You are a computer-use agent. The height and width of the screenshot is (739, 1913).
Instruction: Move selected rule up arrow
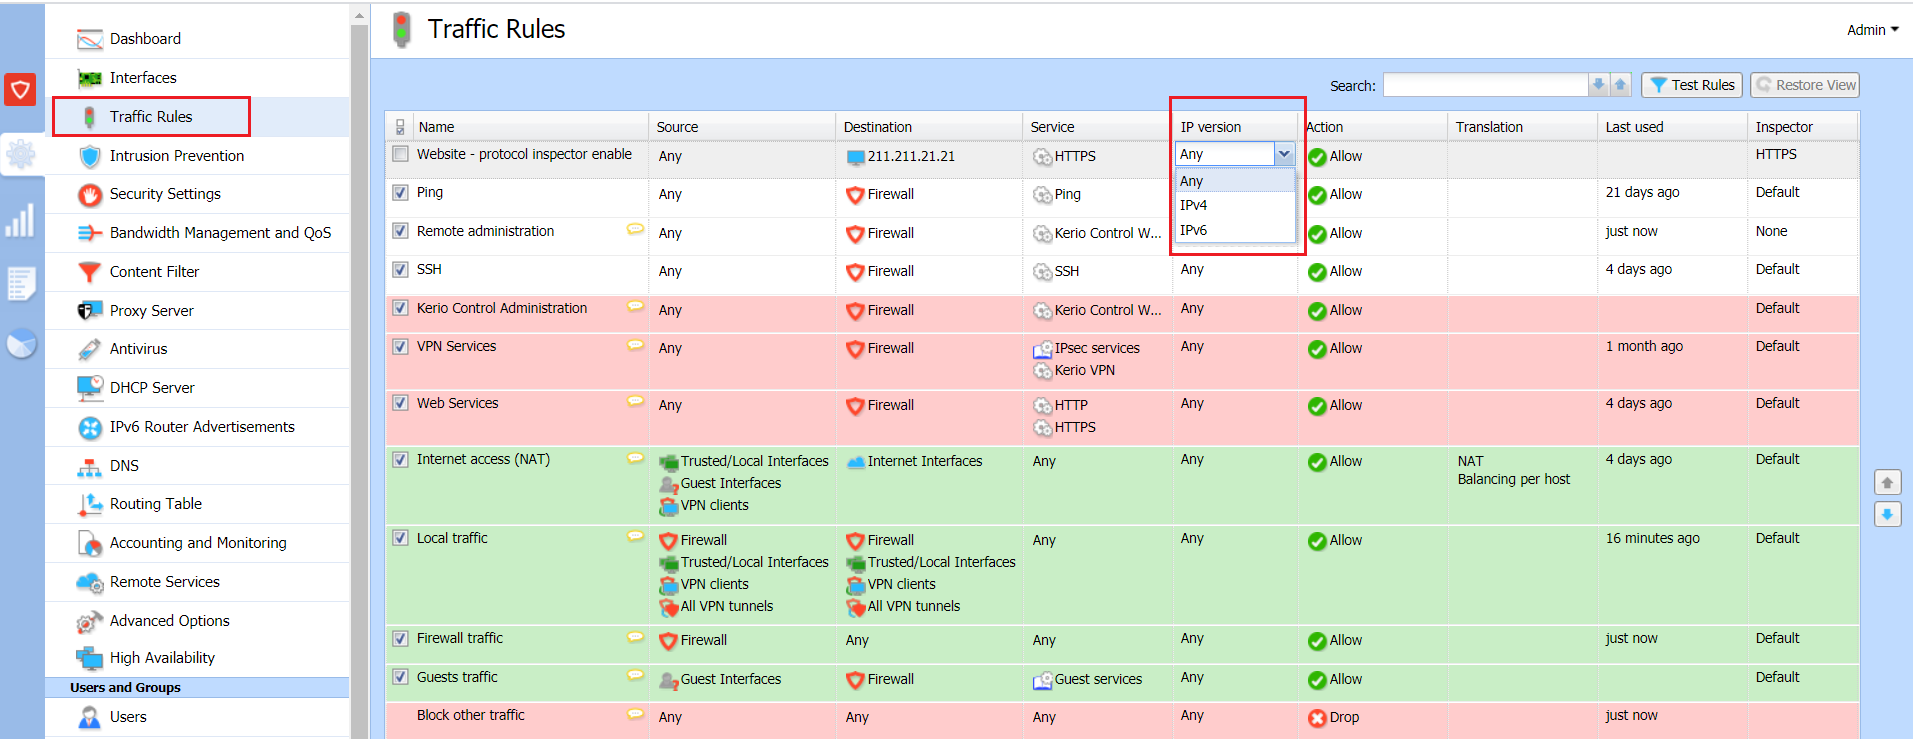[x=1887, y=483]
